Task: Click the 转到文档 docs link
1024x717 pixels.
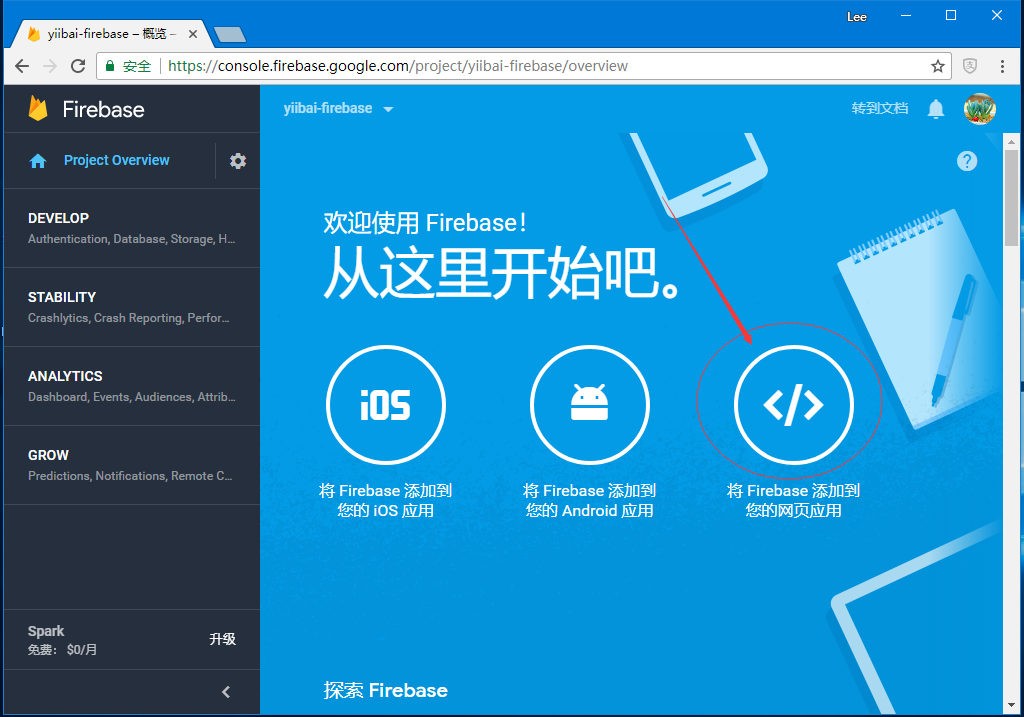Action: 880,109
